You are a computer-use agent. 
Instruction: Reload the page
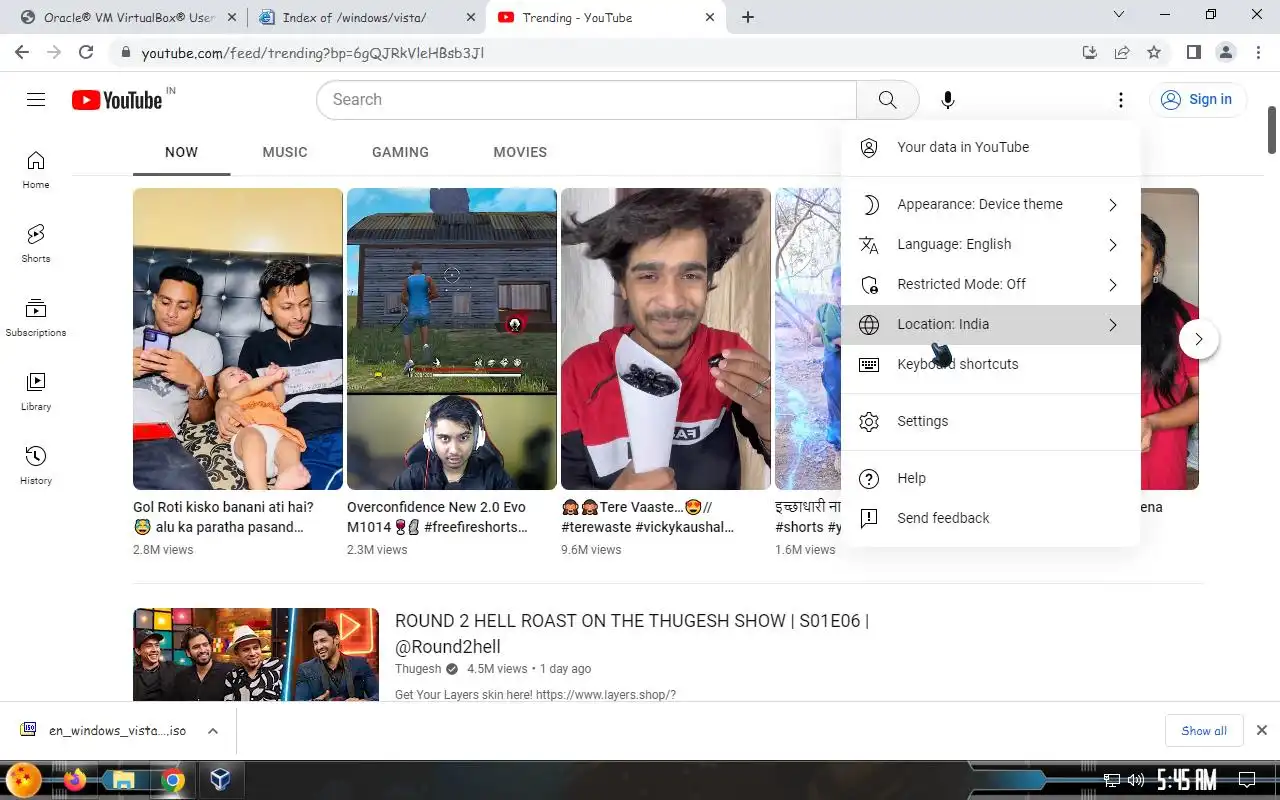coord(86,52)
